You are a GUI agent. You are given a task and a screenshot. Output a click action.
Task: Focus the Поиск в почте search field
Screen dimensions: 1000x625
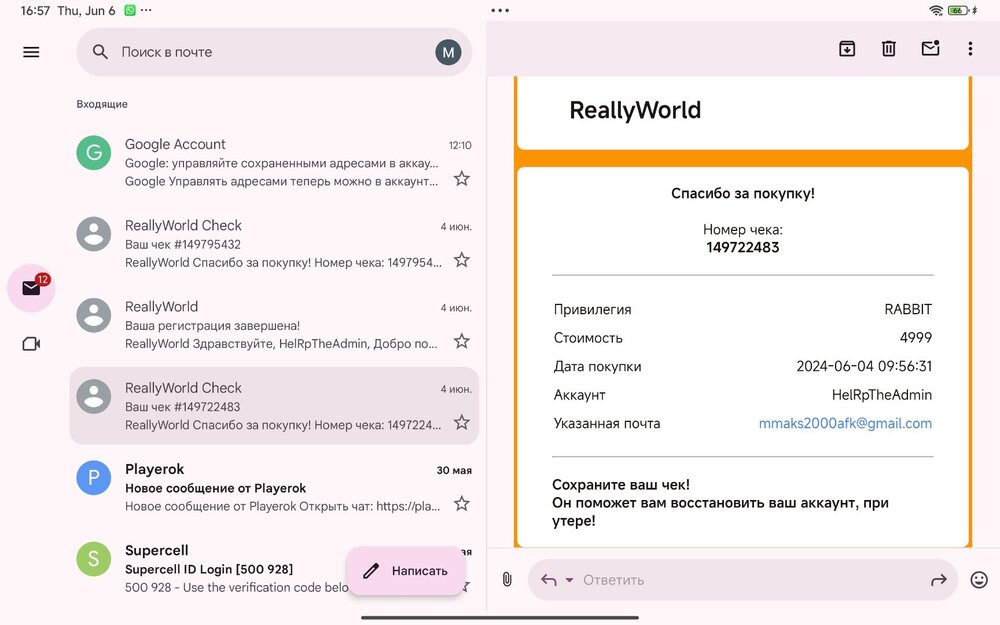coord(274,52)
